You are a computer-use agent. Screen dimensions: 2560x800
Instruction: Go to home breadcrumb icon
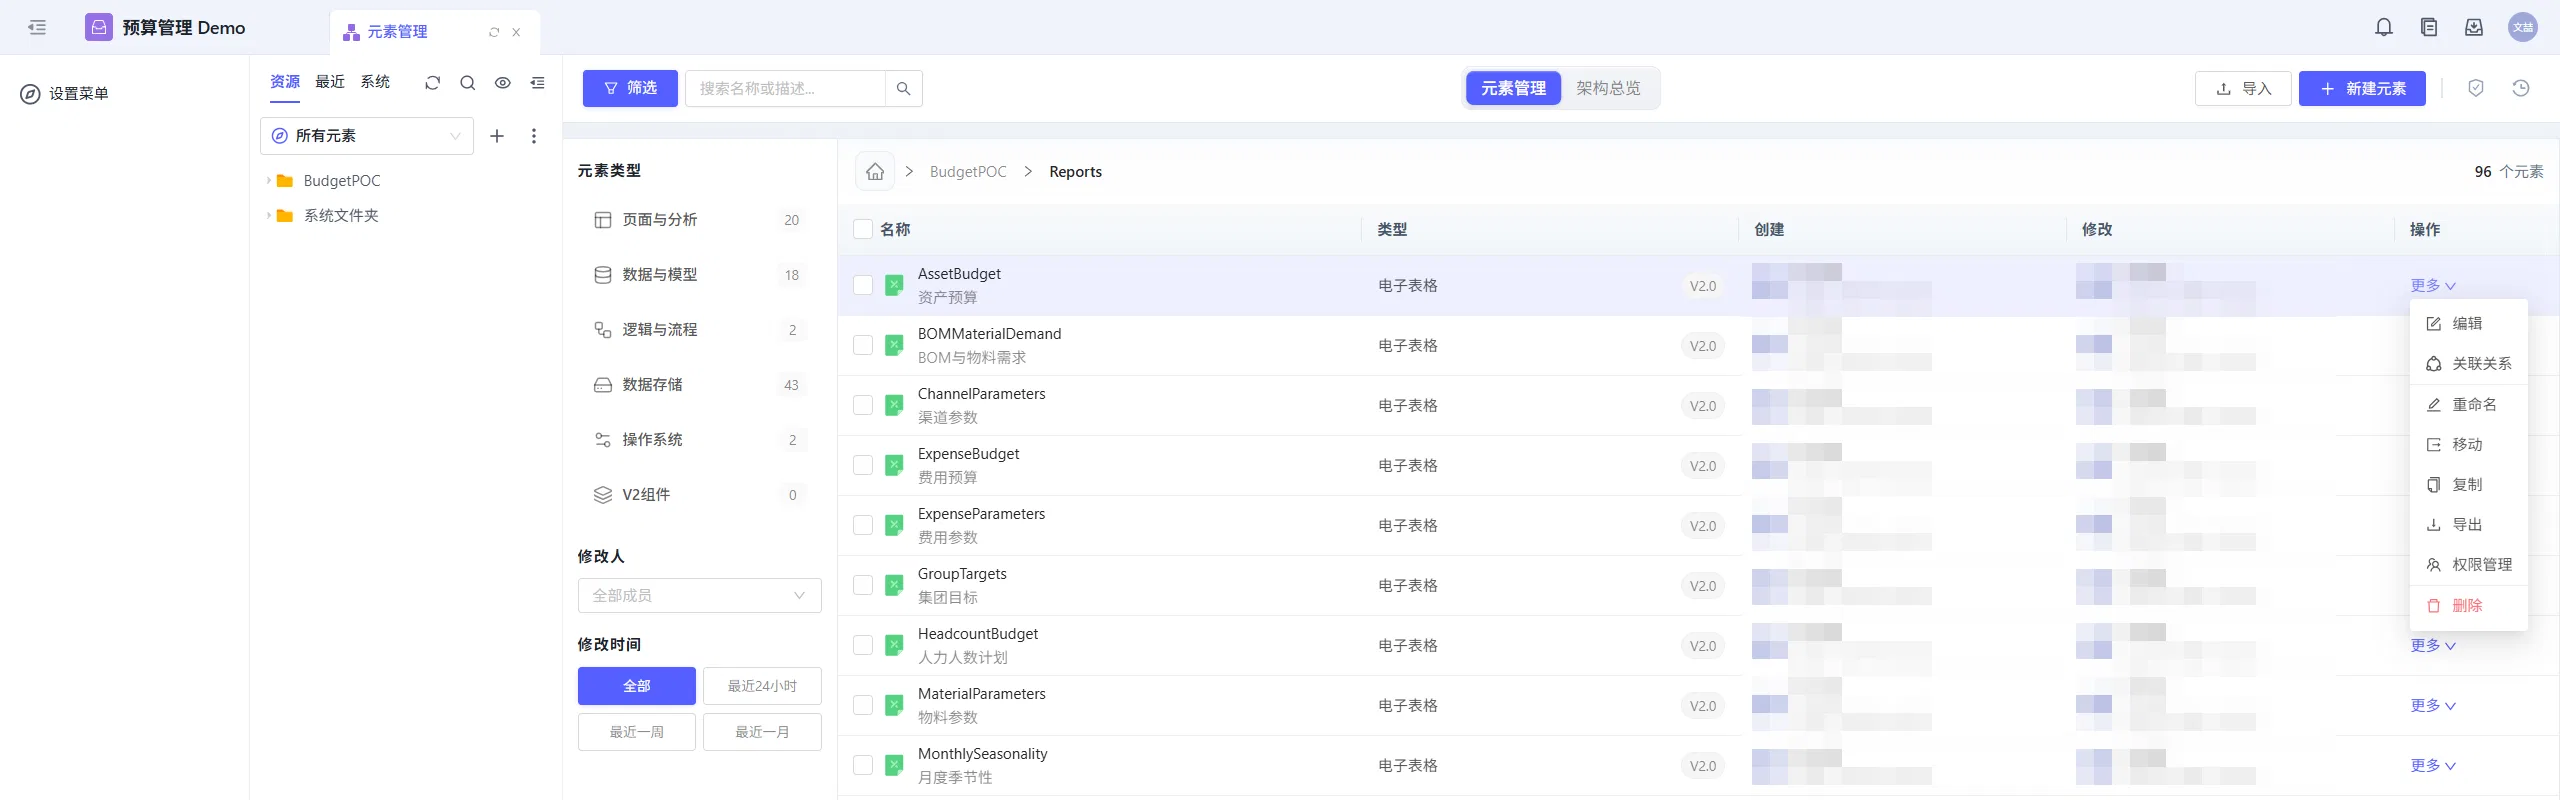tap(875, 172)
